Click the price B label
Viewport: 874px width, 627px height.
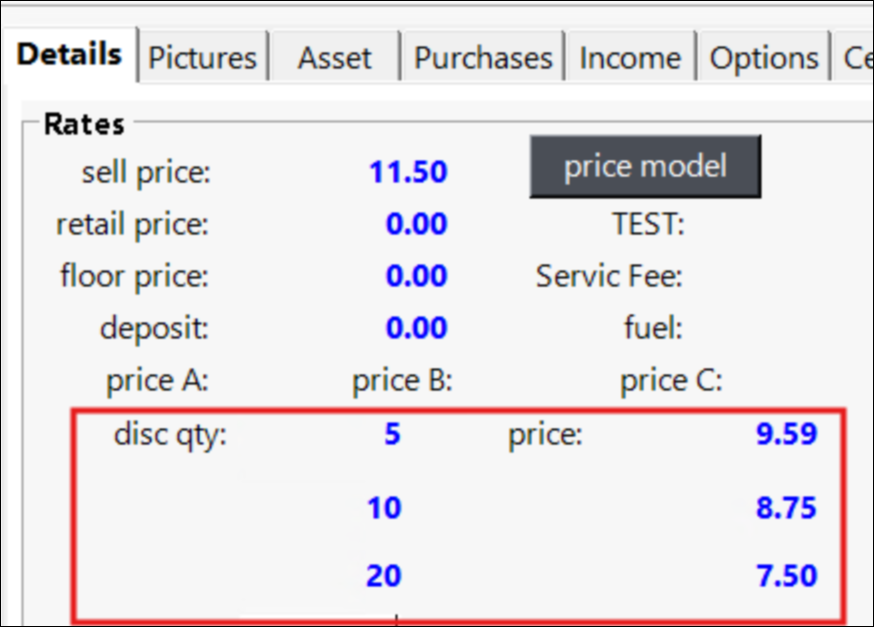click(x=401, y=380)
